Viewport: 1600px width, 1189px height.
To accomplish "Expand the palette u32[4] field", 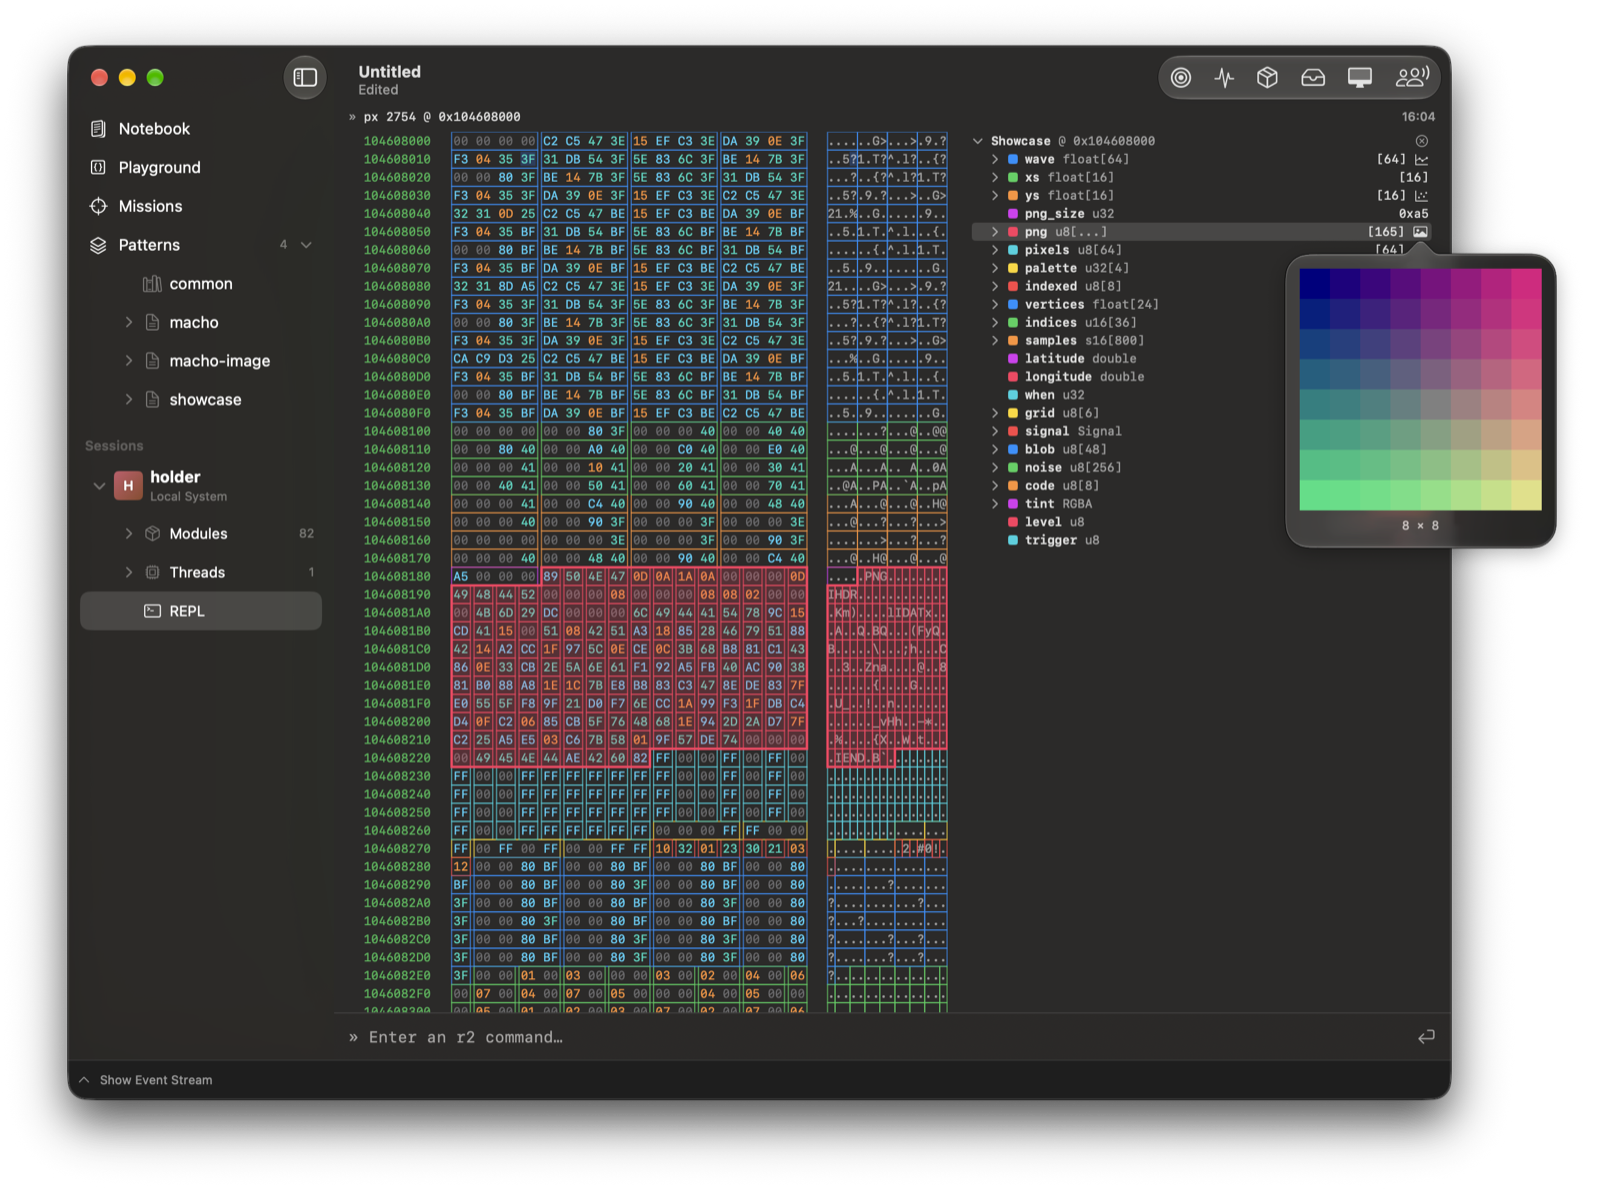I will point(995,268).
